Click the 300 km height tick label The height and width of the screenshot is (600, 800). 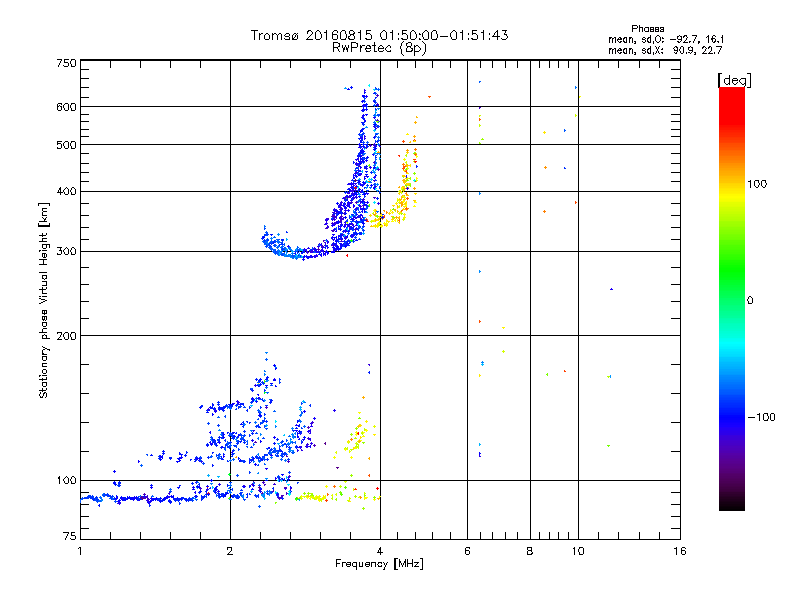pos(66,252)
